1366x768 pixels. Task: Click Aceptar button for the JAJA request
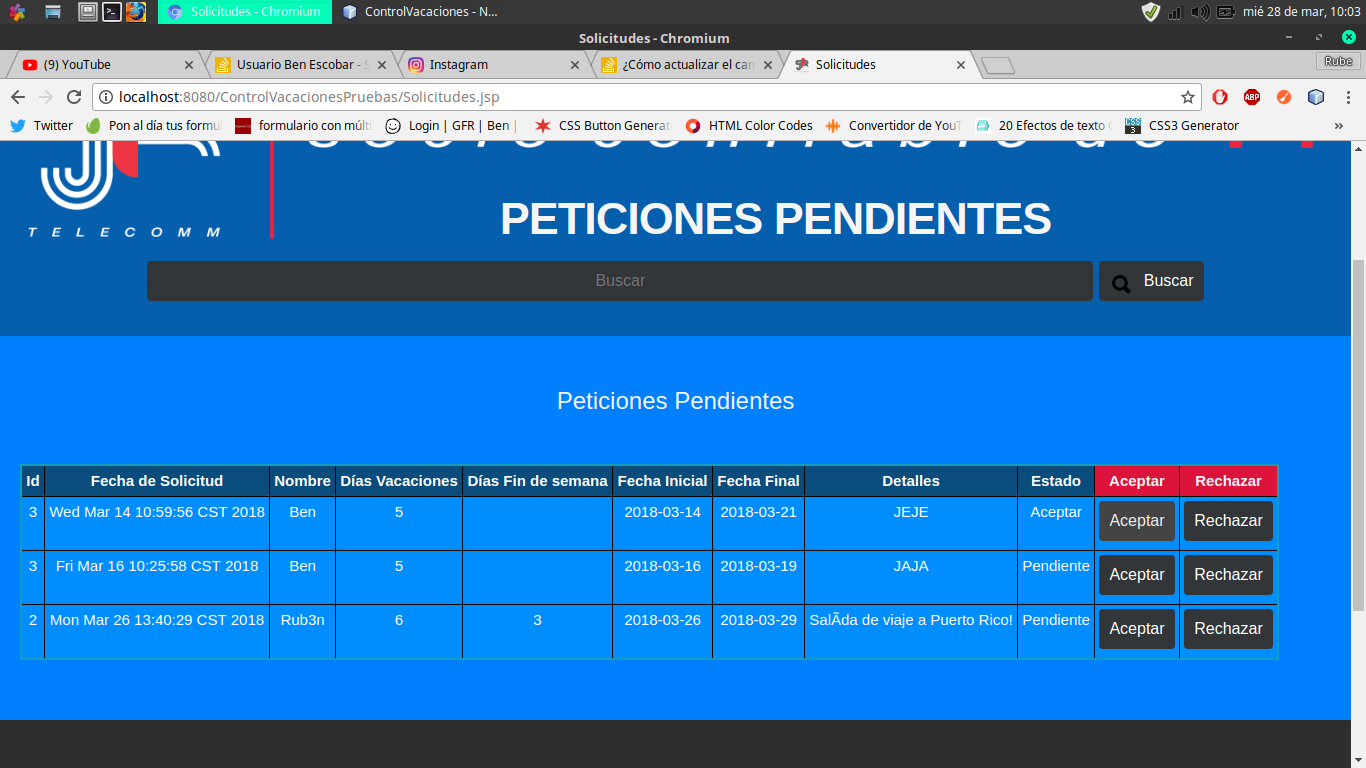click(1137, 575)
